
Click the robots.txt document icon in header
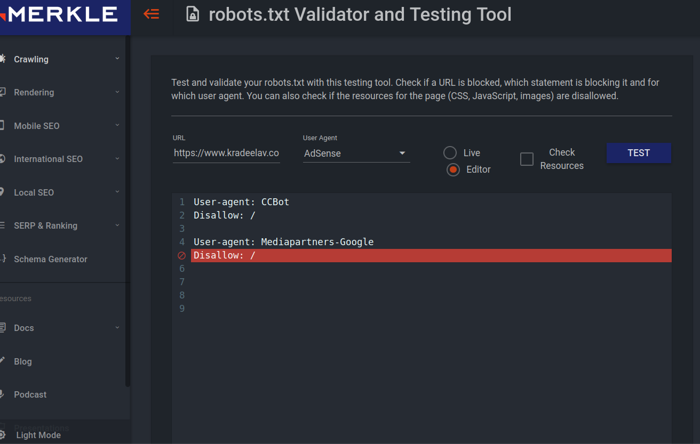[192, 14]
